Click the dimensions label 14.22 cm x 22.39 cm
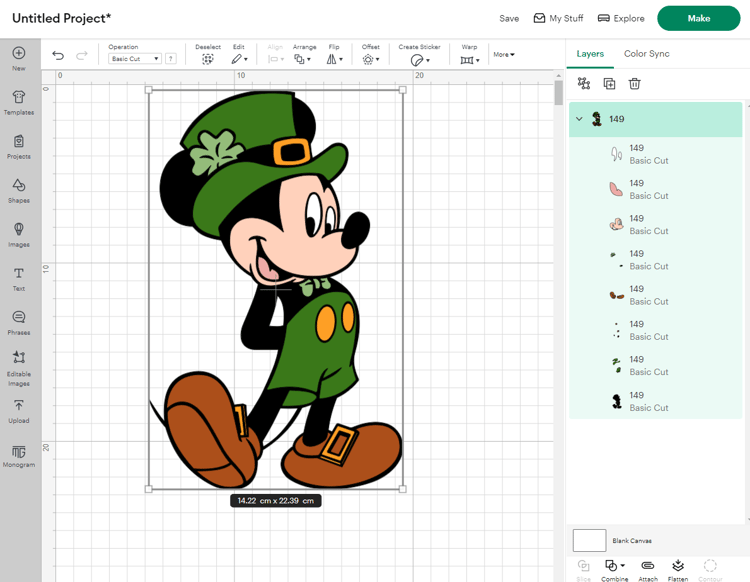Screen dimensions: 750x582 (x=276, y=501)
